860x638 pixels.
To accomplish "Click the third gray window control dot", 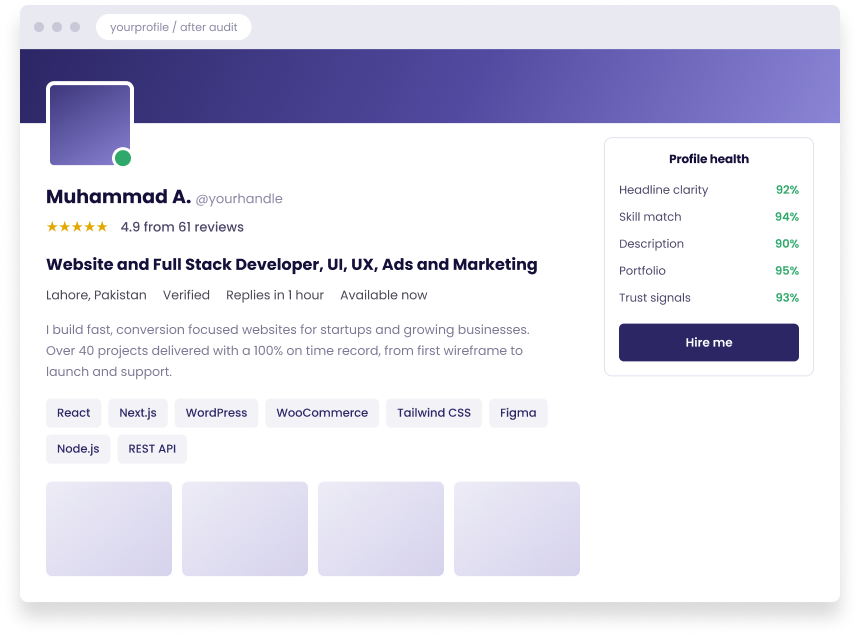I will (x=75, y=27).
